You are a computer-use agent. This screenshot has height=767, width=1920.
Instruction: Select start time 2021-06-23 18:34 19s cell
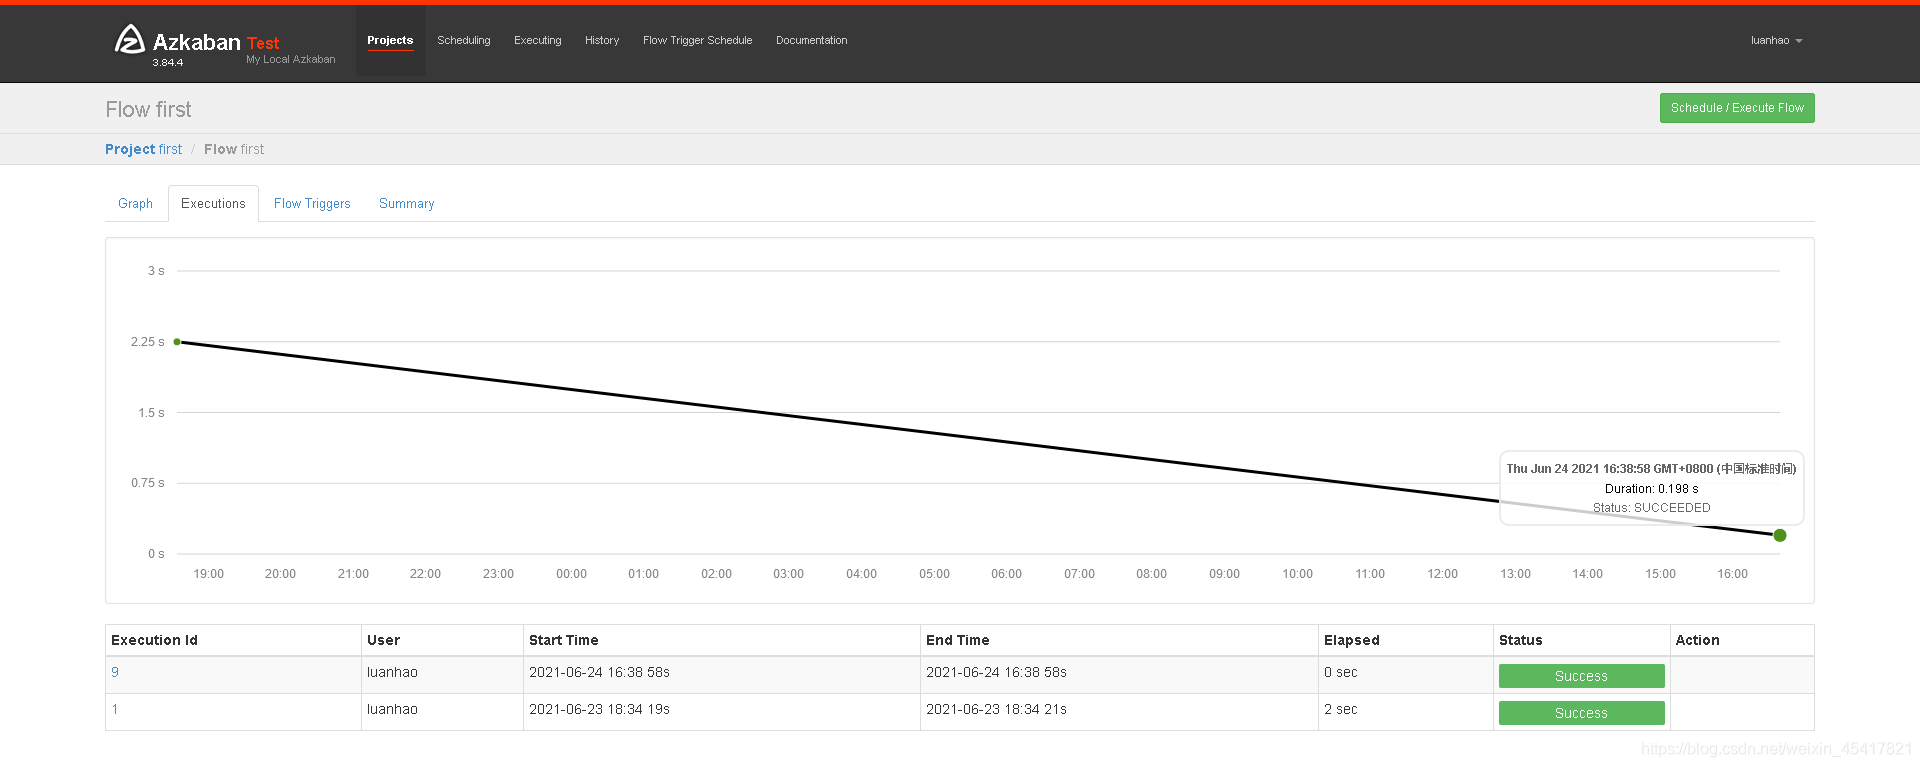pyautogui.click(x=722, y=712)
